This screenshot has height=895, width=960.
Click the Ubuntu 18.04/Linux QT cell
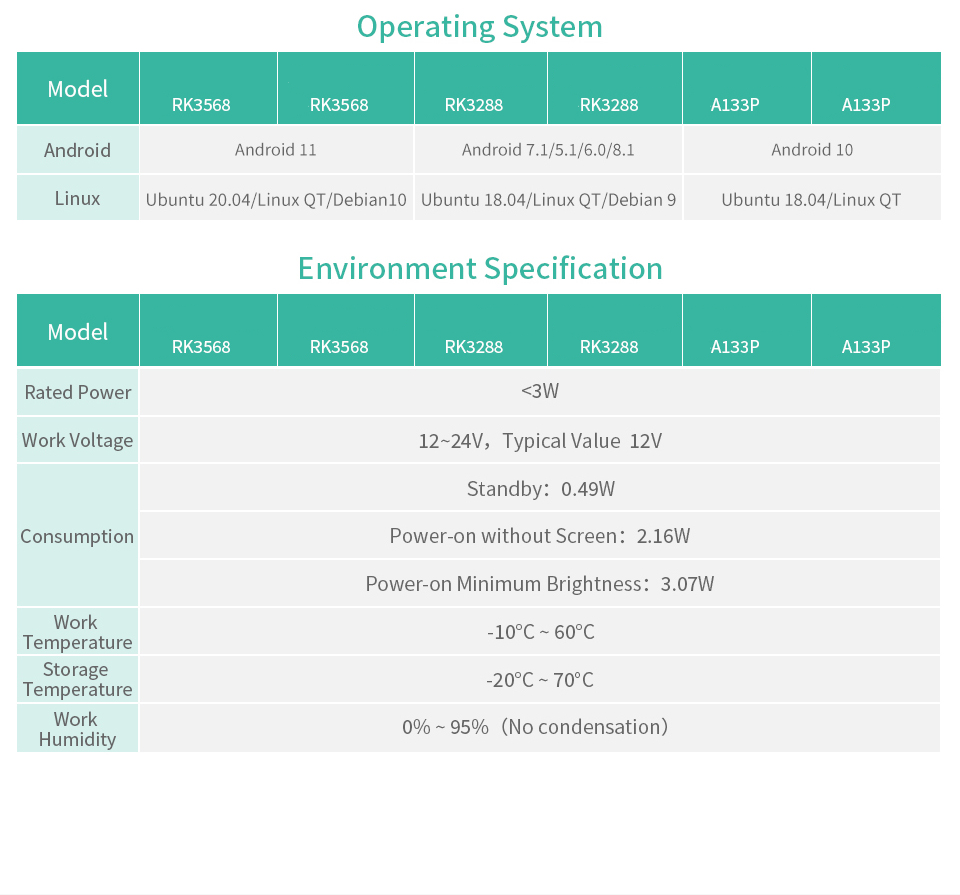tap(812, 198)
